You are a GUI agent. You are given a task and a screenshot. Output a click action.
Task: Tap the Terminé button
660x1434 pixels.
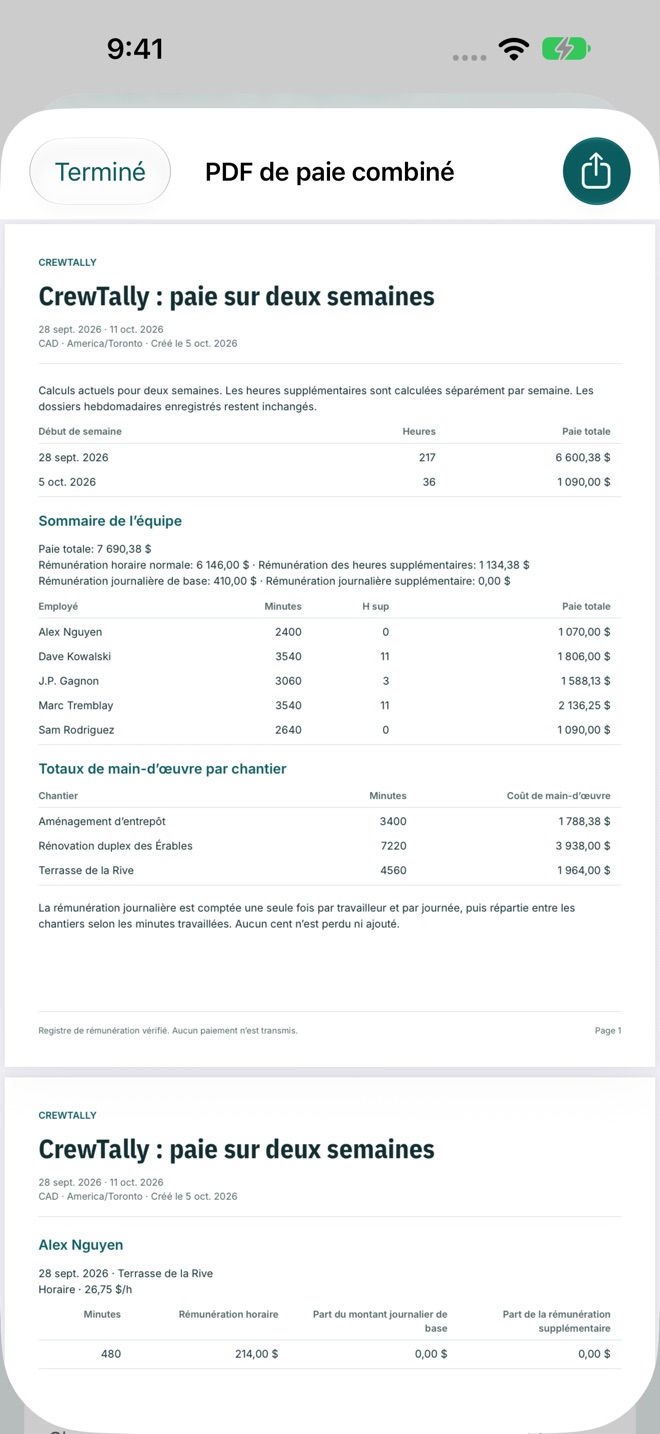(100, 171)
